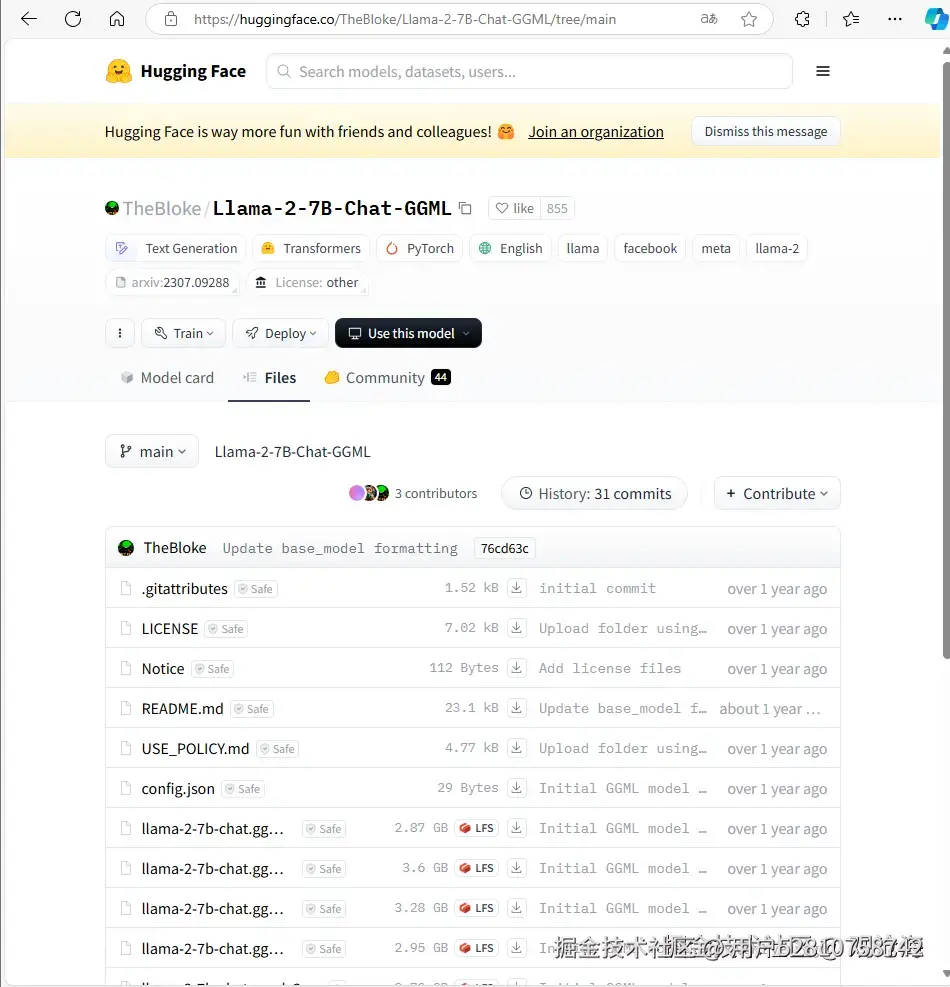The image size is (950, 987).
Task: Open the favorites list icon
Action: (851, 20)
